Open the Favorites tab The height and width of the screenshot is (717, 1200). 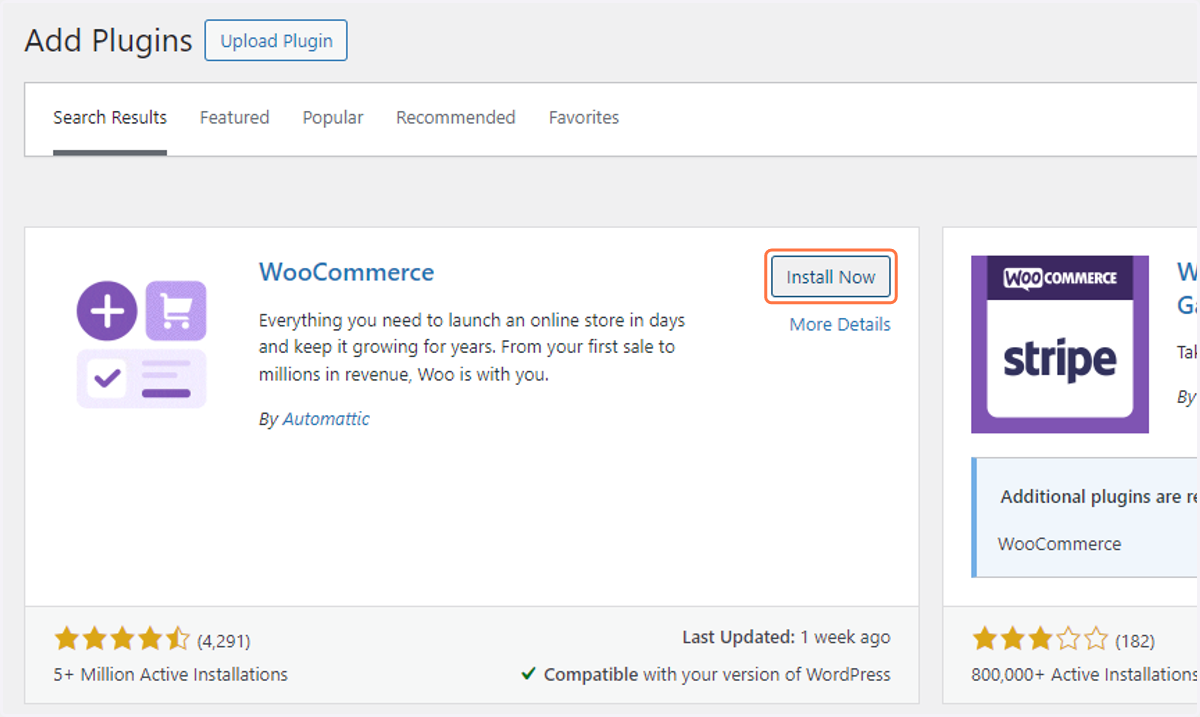click(584, 118)
